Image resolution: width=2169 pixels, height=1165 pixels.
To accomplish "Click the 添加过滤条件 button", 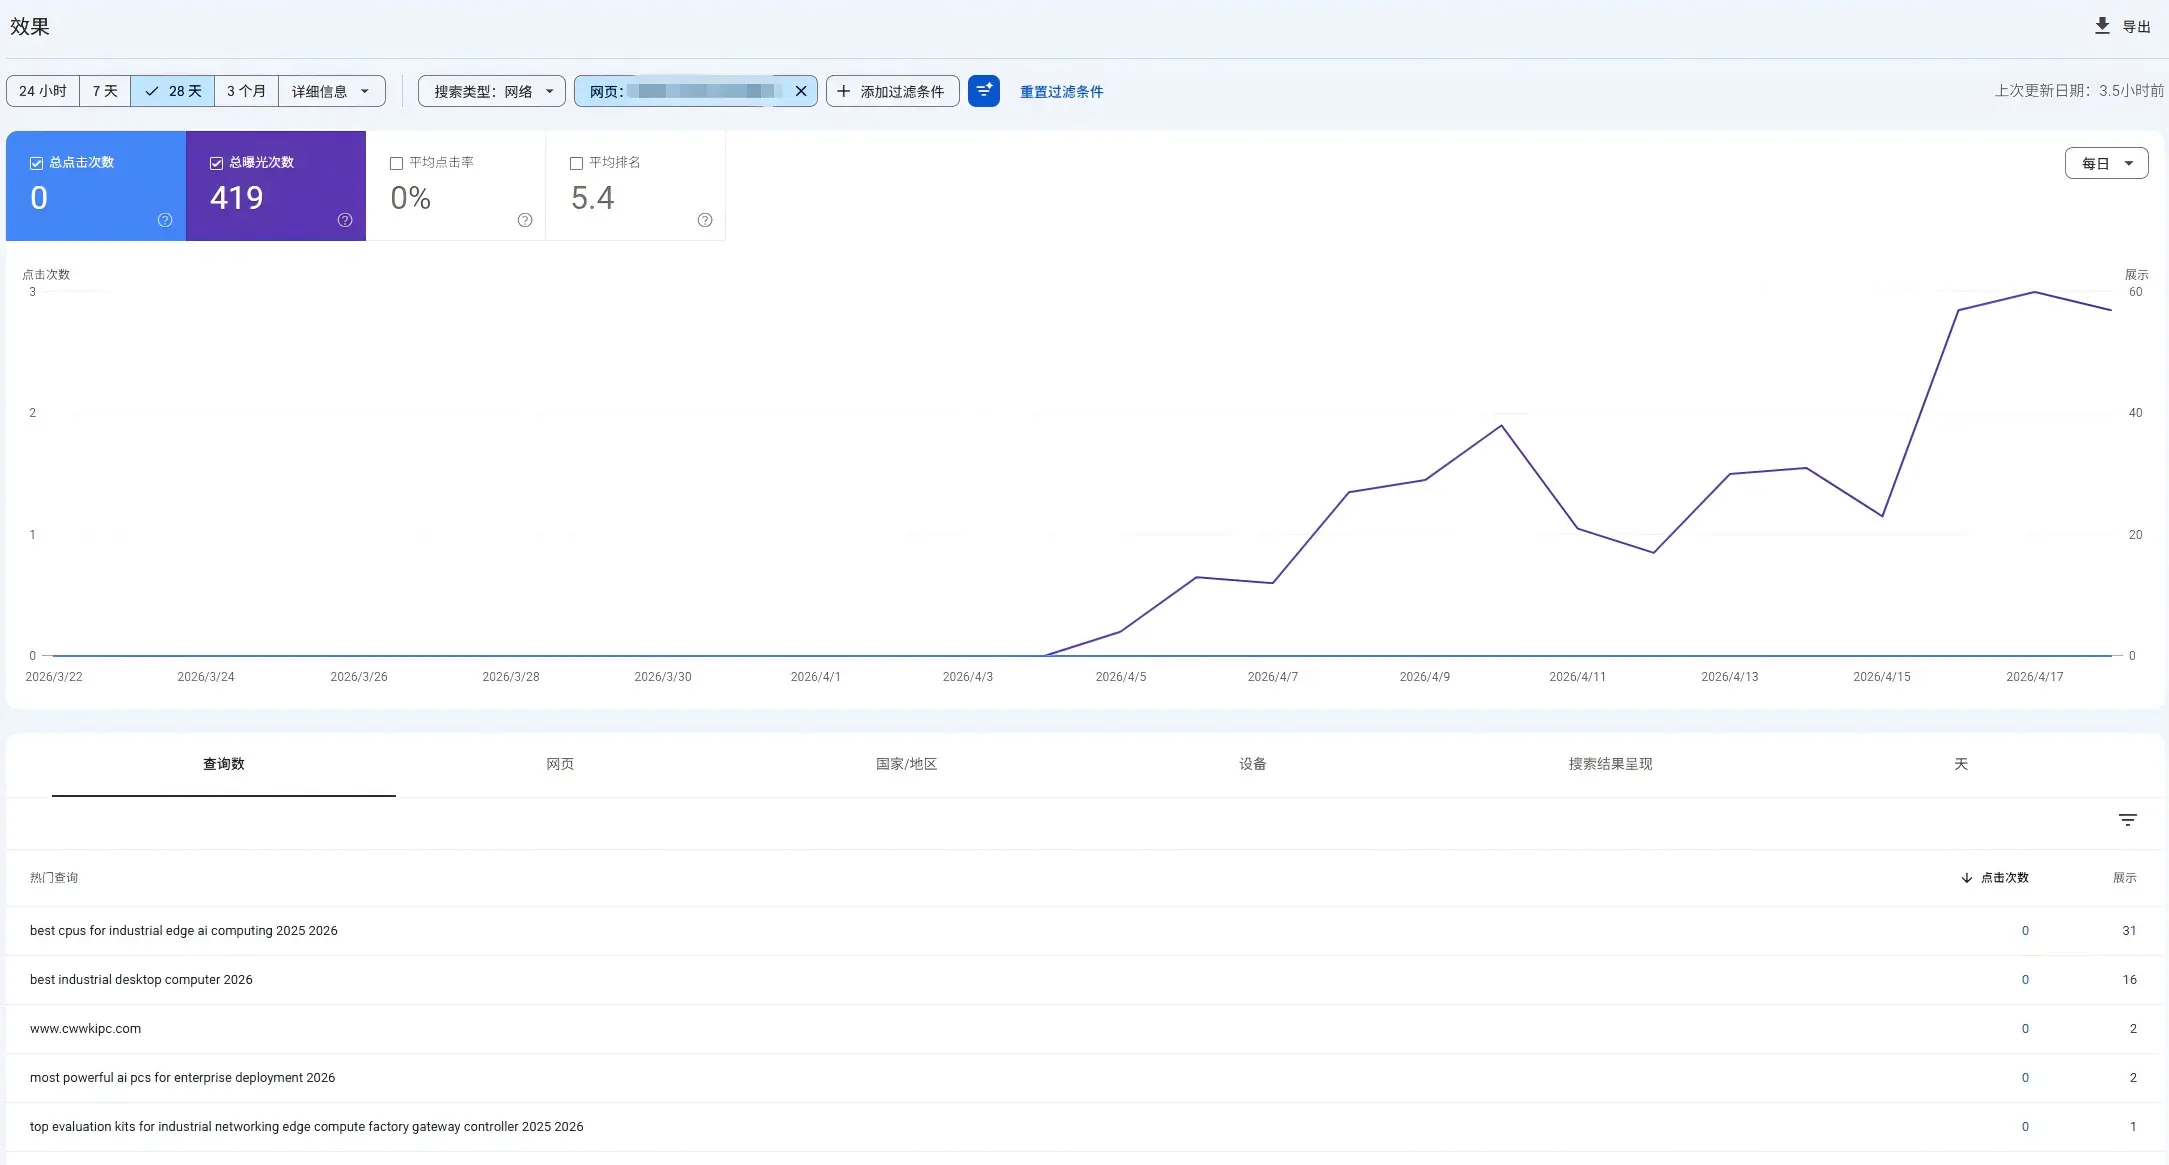I will click(x=893, y=91).
